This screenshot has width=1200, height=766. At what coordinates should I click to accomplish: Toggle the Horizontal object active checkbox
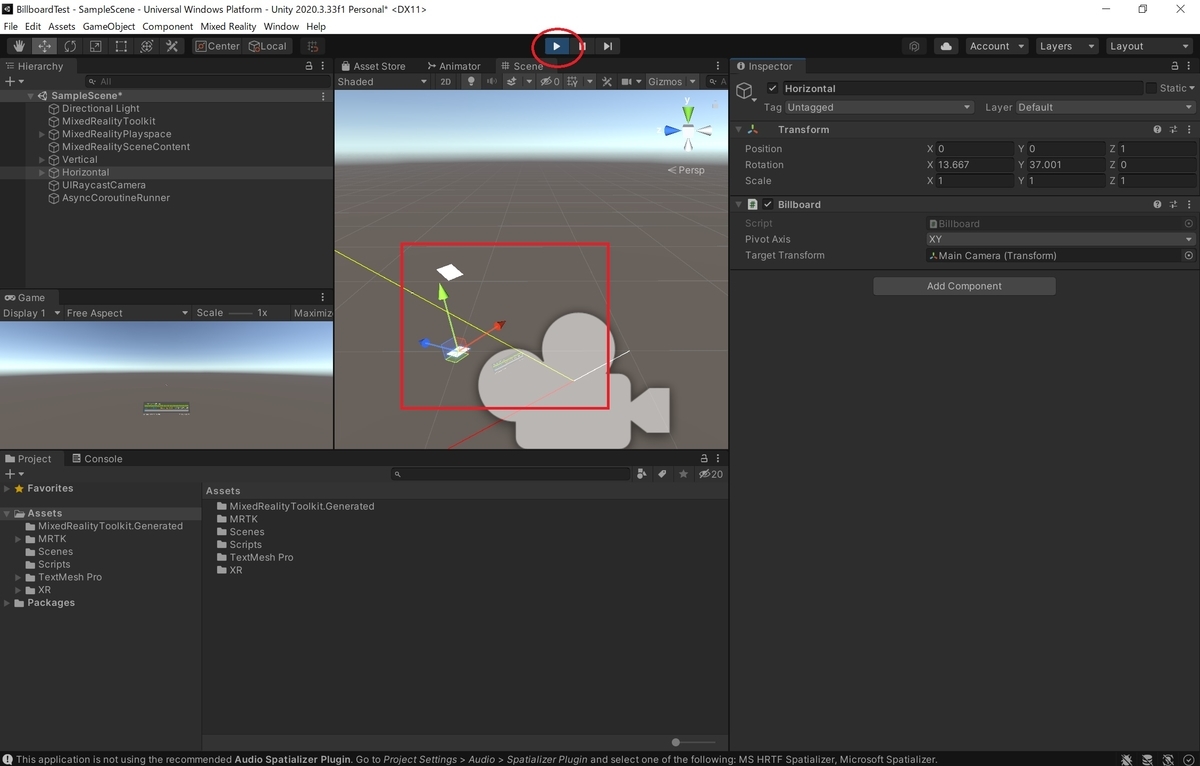click(772, 88)
